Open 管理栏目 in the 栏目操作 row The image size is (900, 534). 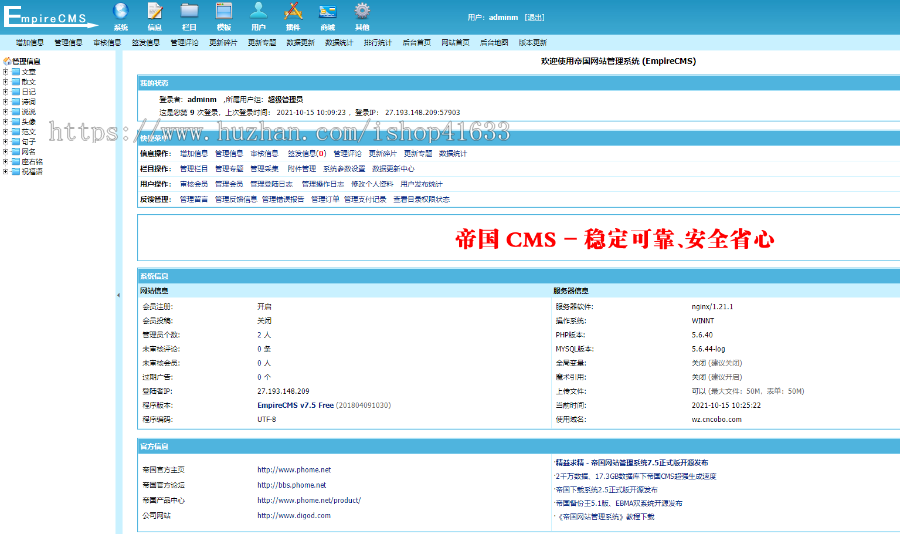(194, 169)
